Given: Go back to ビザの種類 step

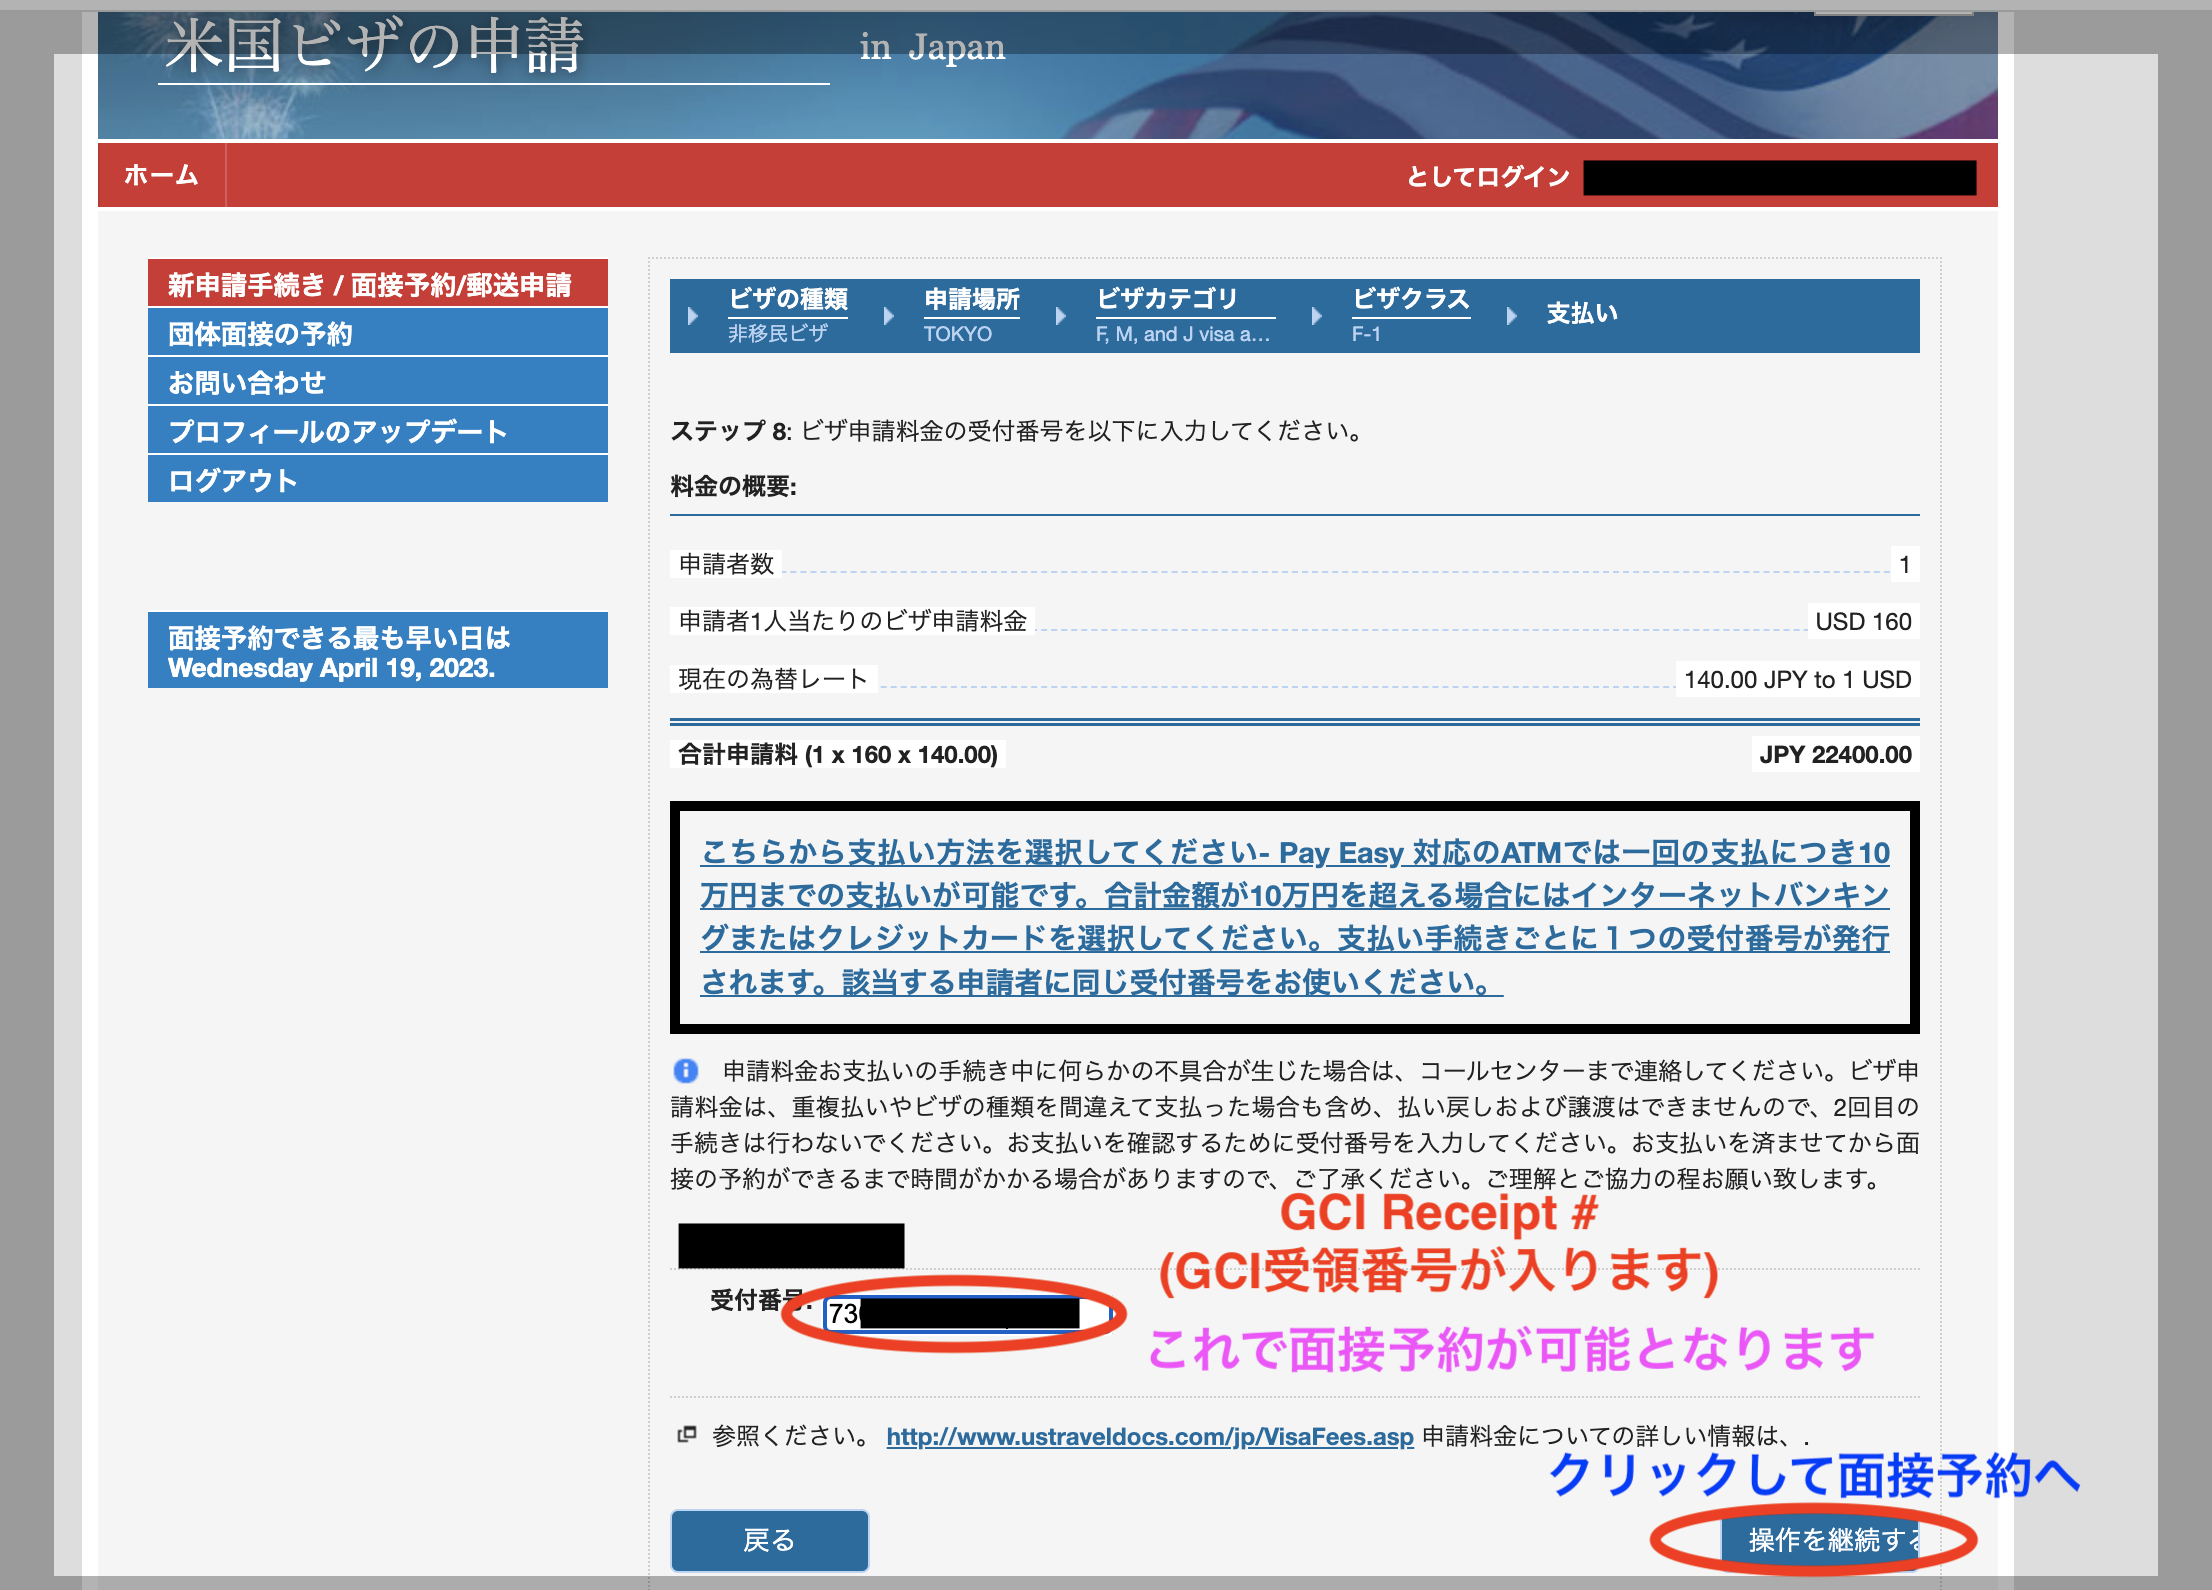Looking at the screenshot, I should [x=788, y=299].
